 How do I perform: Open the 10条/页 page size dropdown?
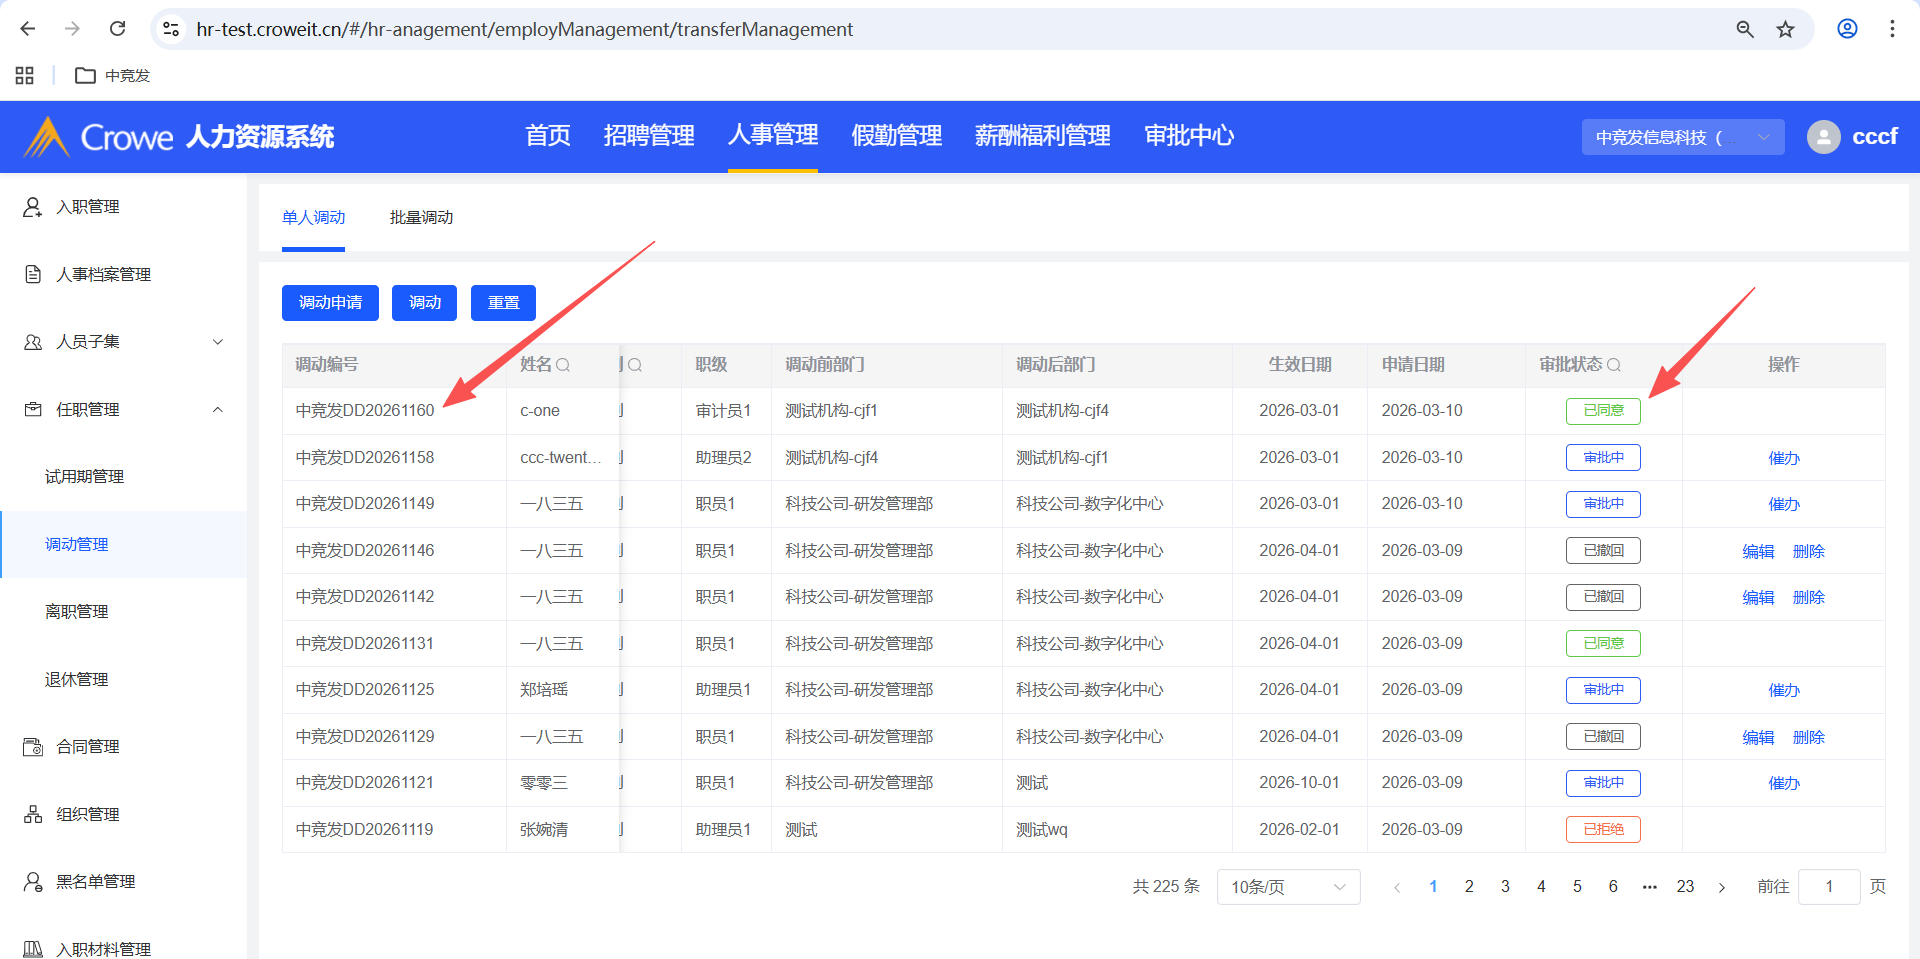[1288, 887]
